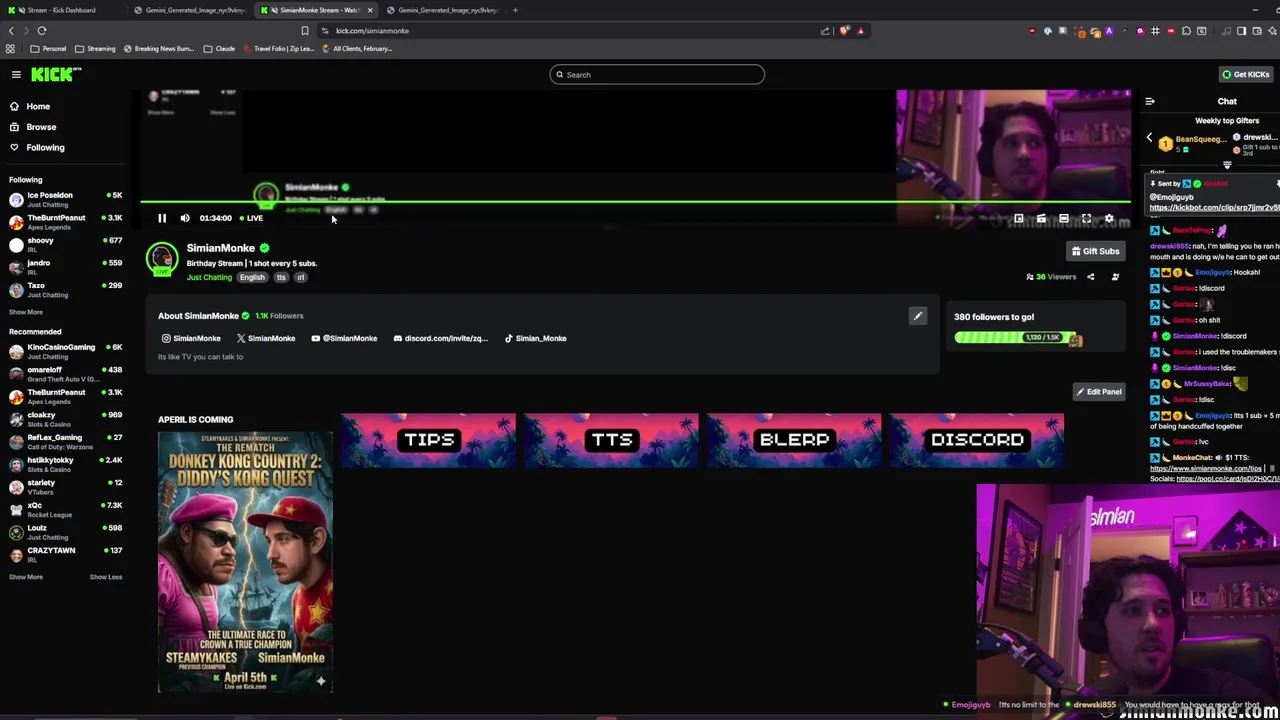The height and width of the screenshot is (720, 1280).
Task: Collapse the Weekly top Gifters dropdown
Action: [x=1227, y=166]
